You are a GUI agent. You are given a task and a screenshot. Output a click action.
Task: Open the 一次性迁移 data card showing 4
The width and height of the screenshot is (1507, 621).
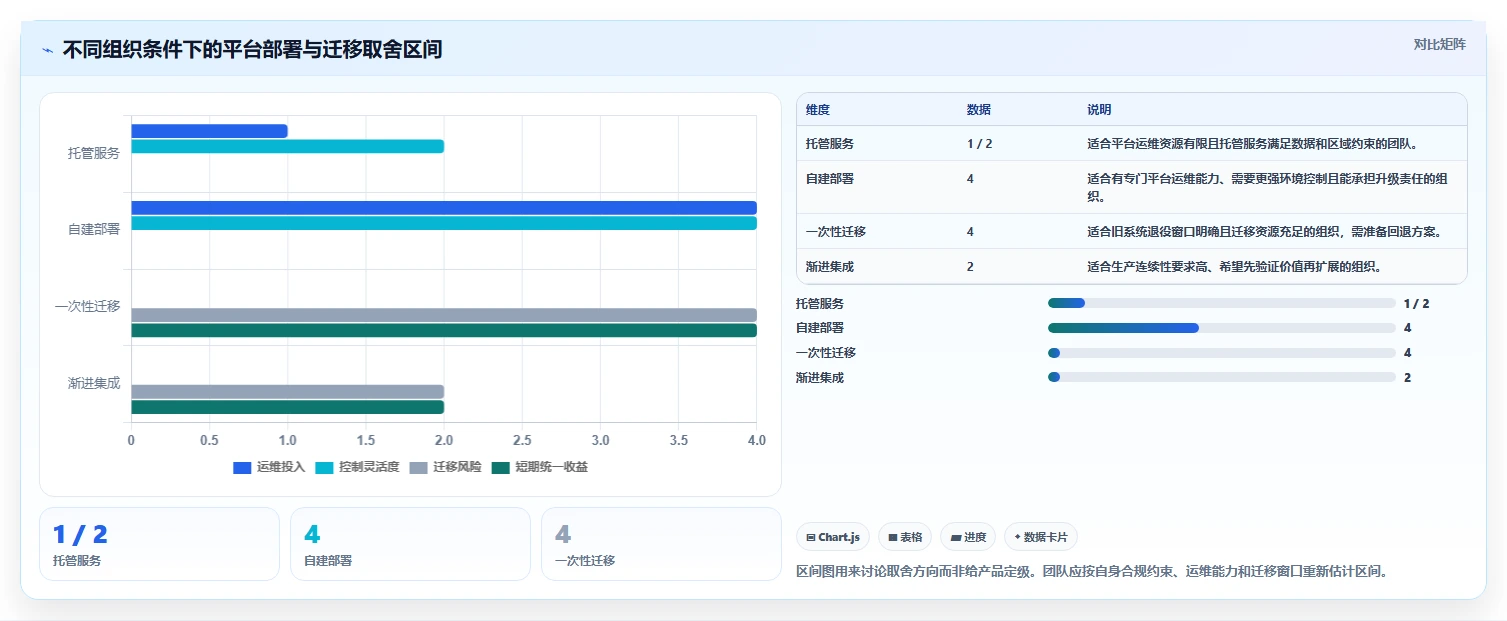pyautogui.click(x=661, y=544)
